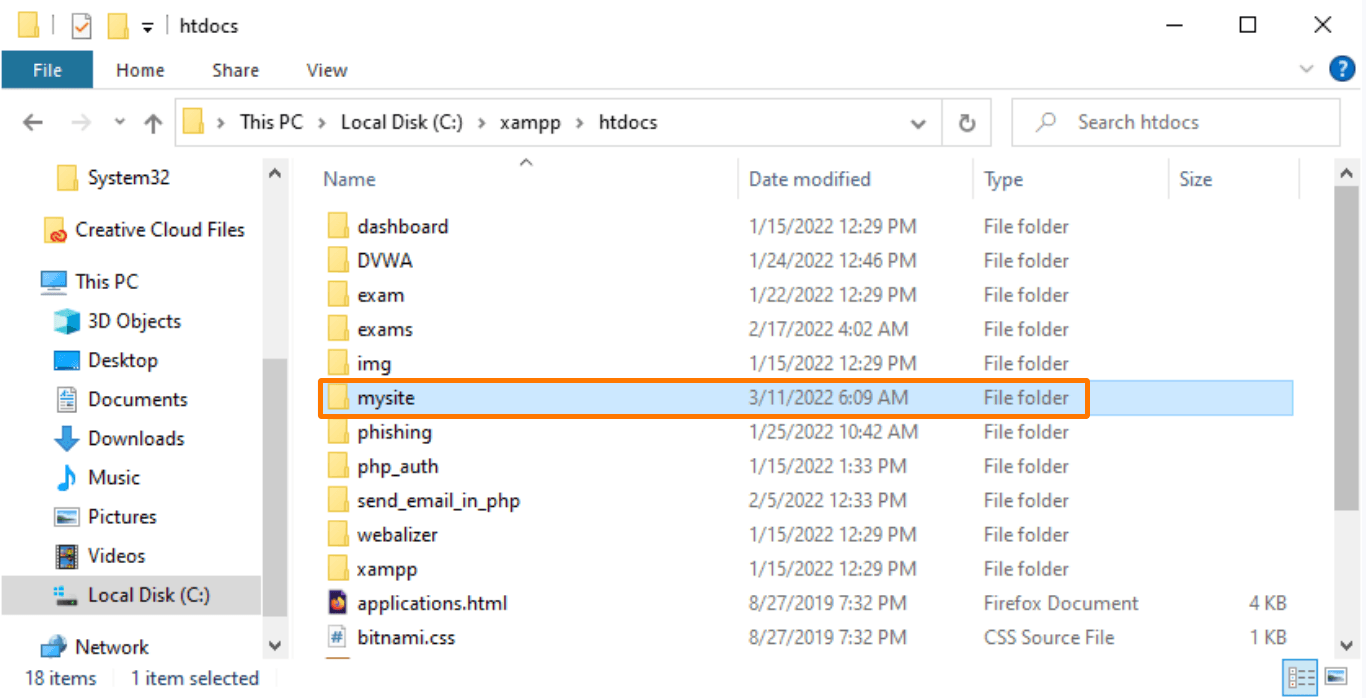
Task: Select Network in the navigation pane
Action: (x=111, y=646)
